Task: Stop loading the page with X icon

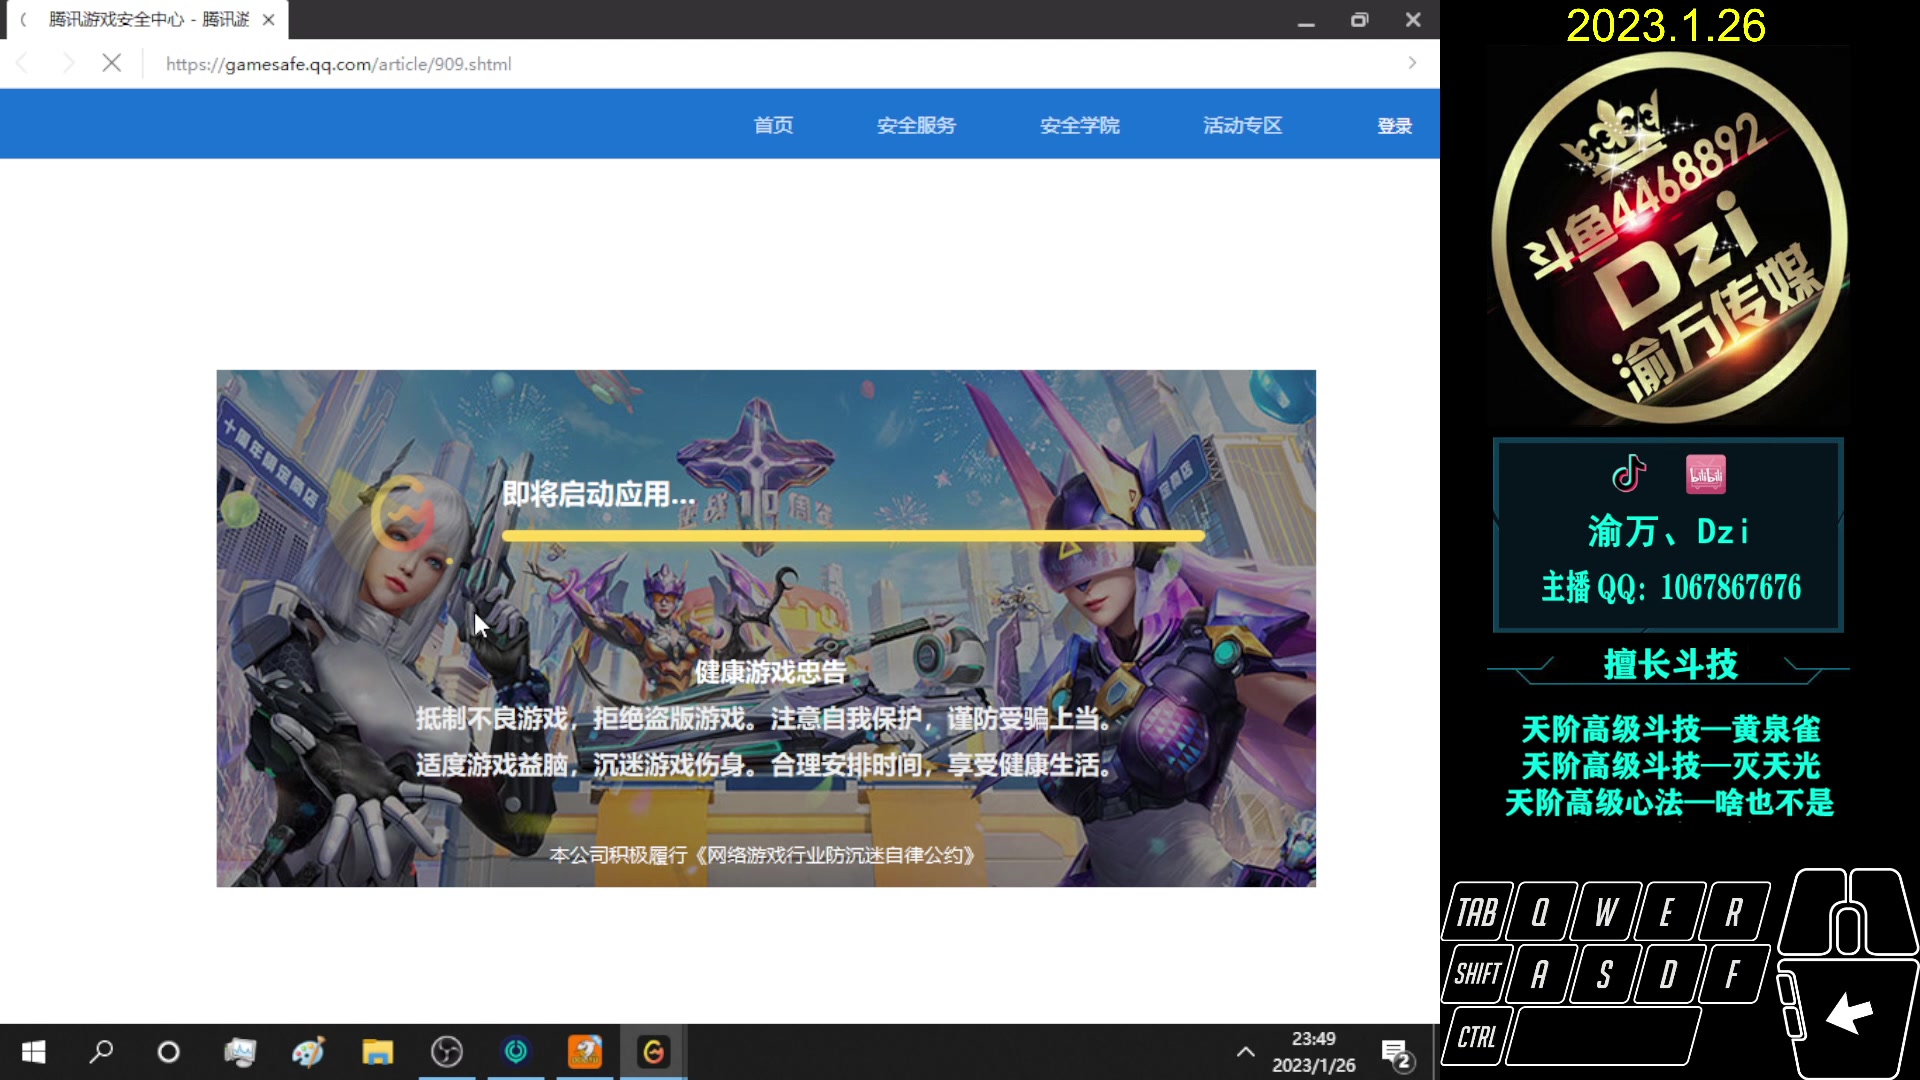Action: pos(112,63)
